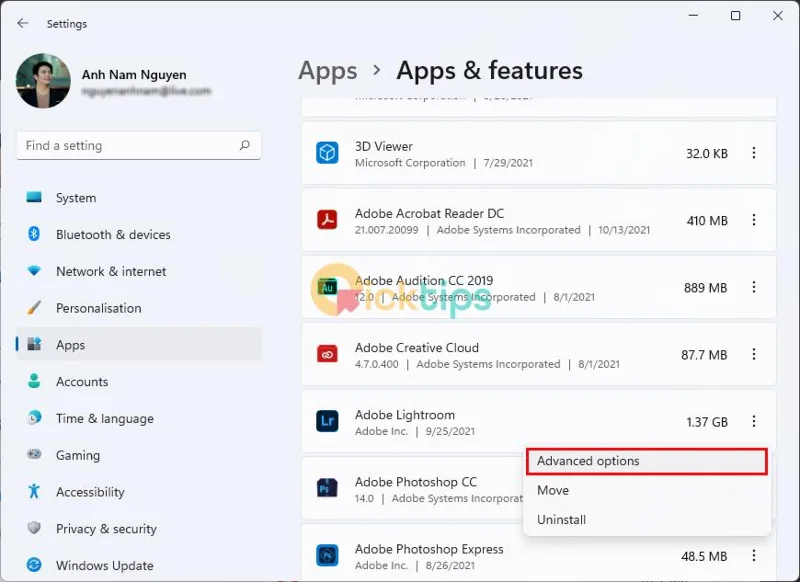
Task: Click the Adobe Creative Cloud icon
Action: (327, 354)
